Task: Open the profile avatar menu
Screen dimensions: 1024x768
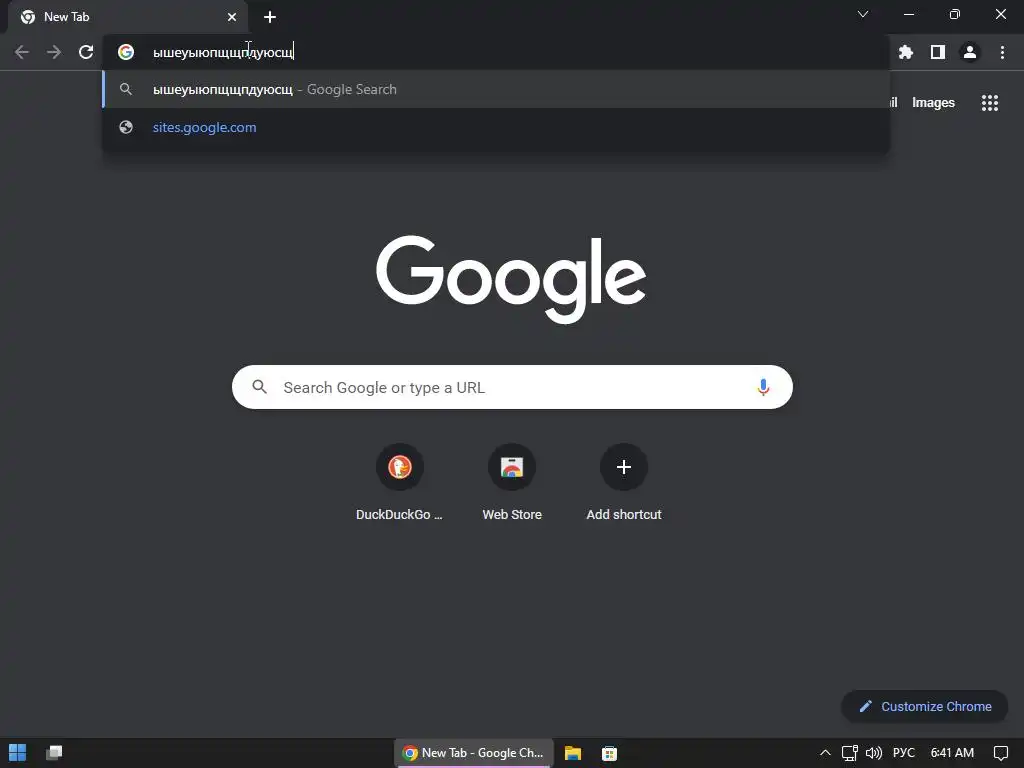Action: click(970, 52)
